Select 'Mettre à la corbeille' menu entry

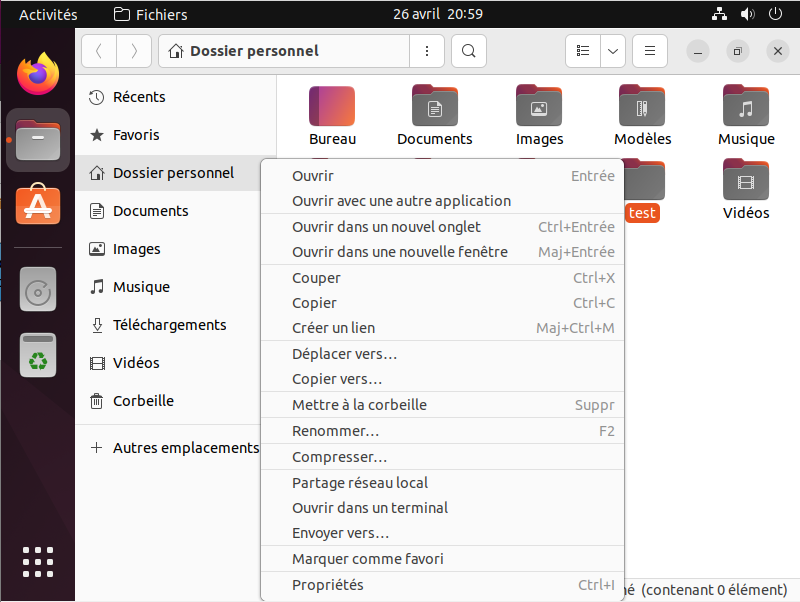pos(359,405)
